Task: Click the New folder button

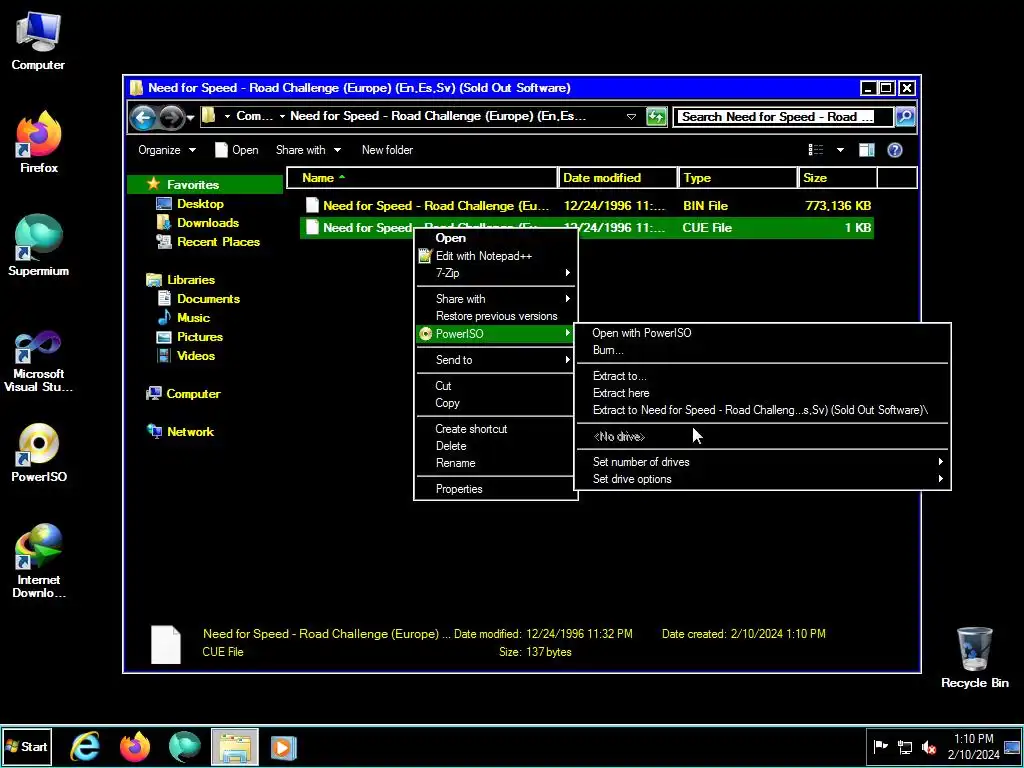Action: point(387,150)
